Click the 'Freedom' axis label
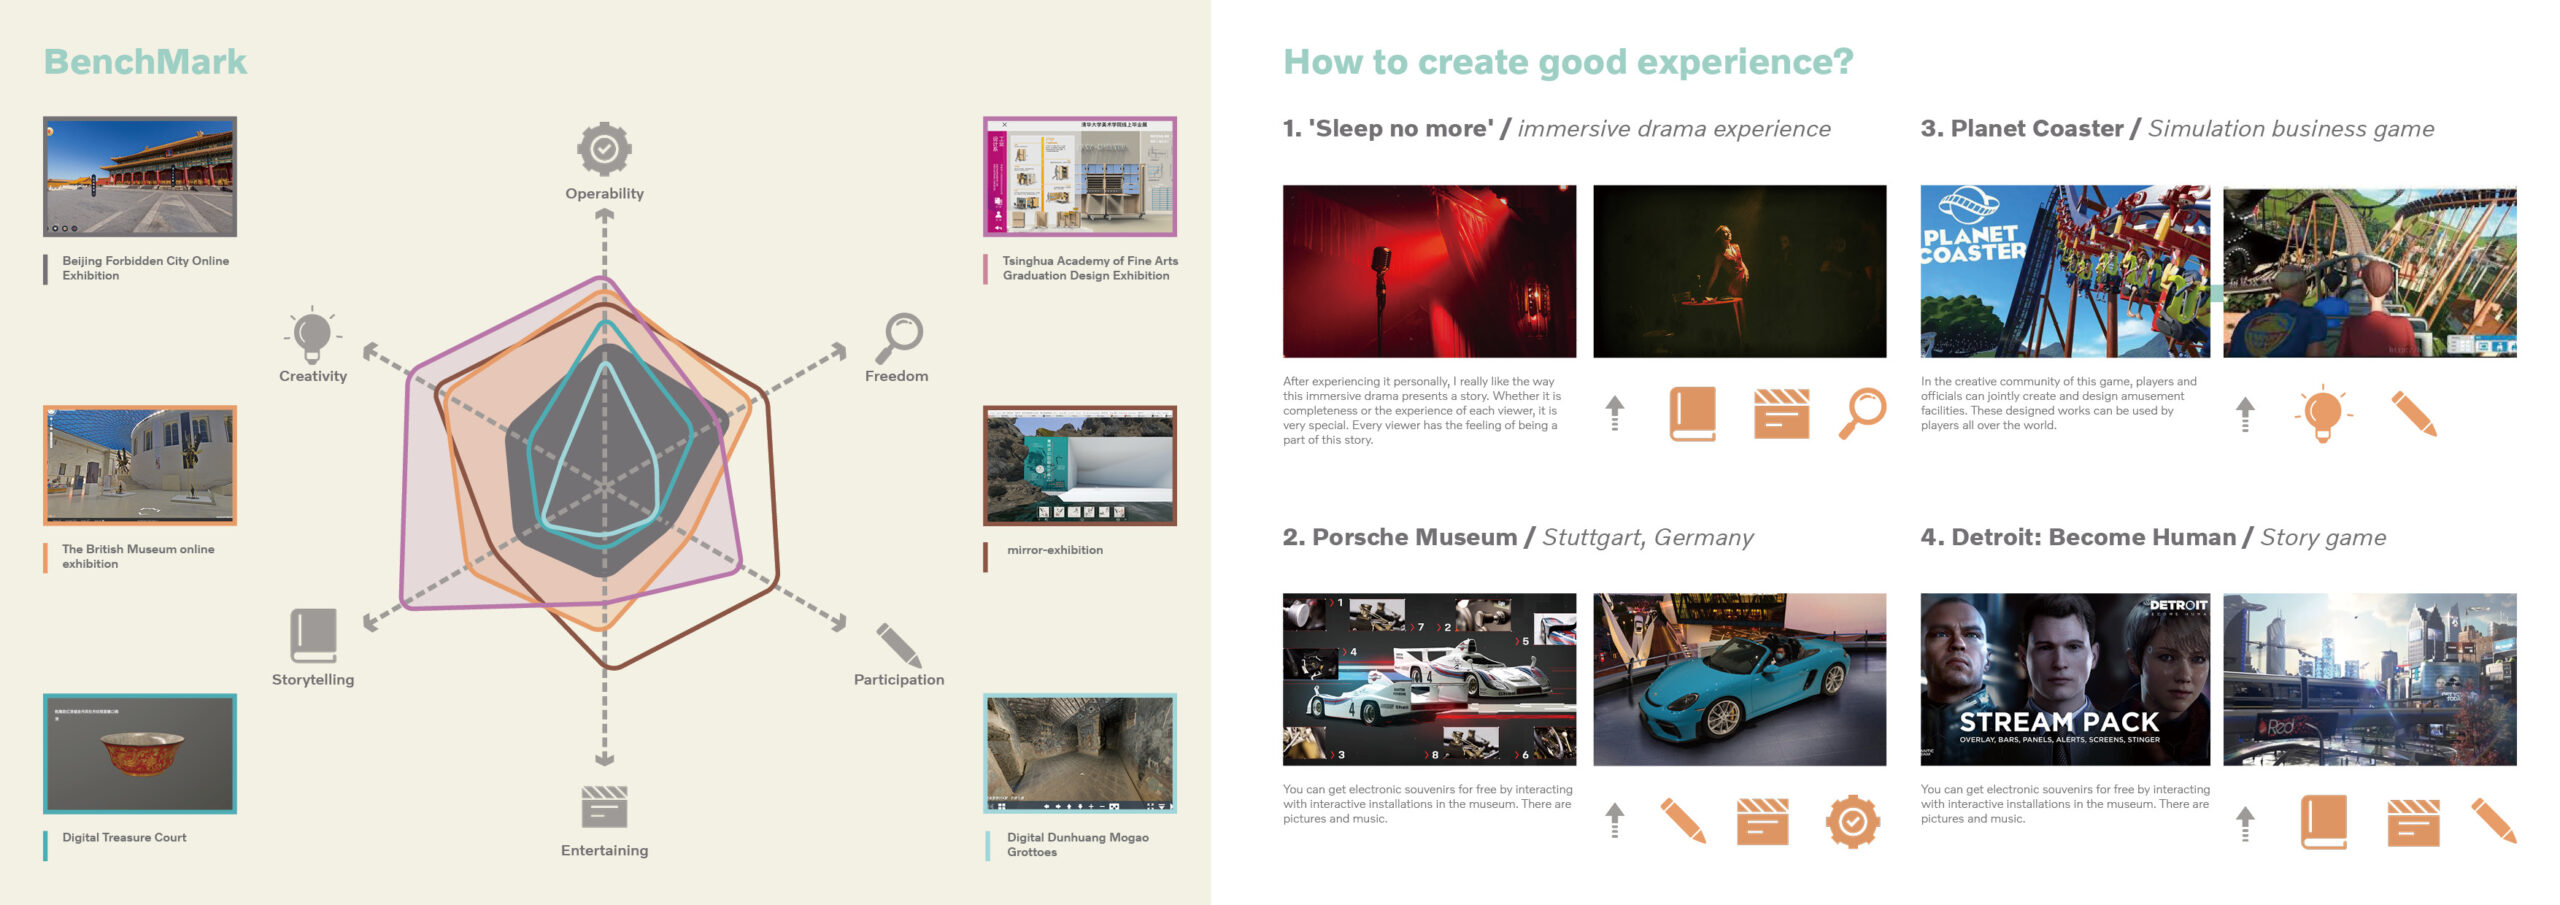This screenshot has width=2560, height=905. (896, 376)
